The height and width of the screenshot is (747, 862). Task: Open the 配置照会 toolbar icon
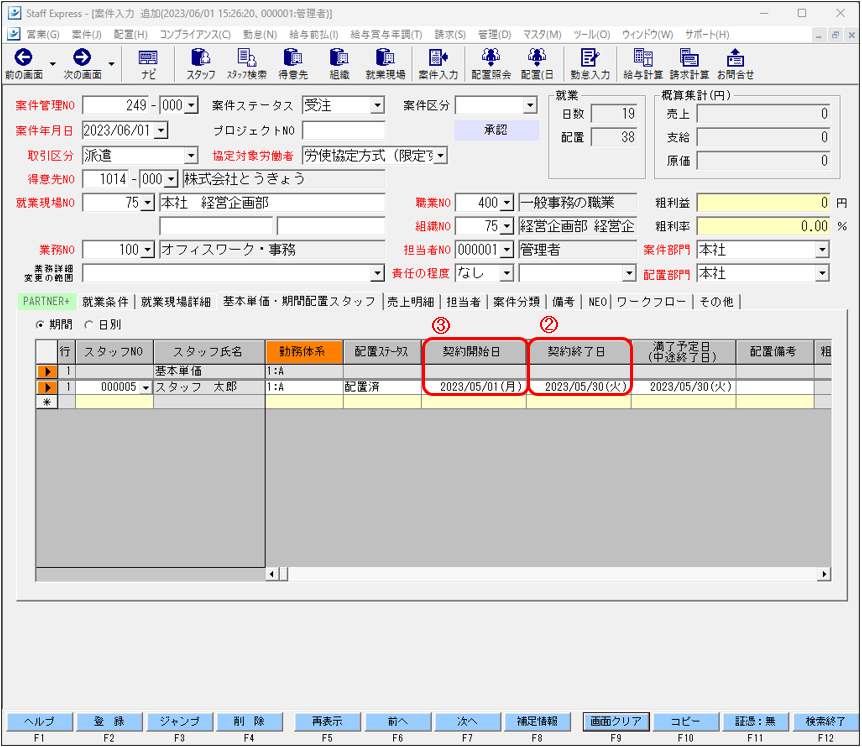pyautogui.click(x=491, y=64)
